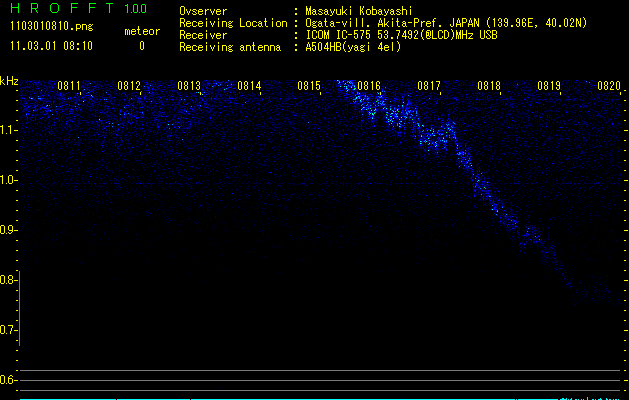Click the 0811 time marker
The image size is (629, 400).
[x=69, y=86]
